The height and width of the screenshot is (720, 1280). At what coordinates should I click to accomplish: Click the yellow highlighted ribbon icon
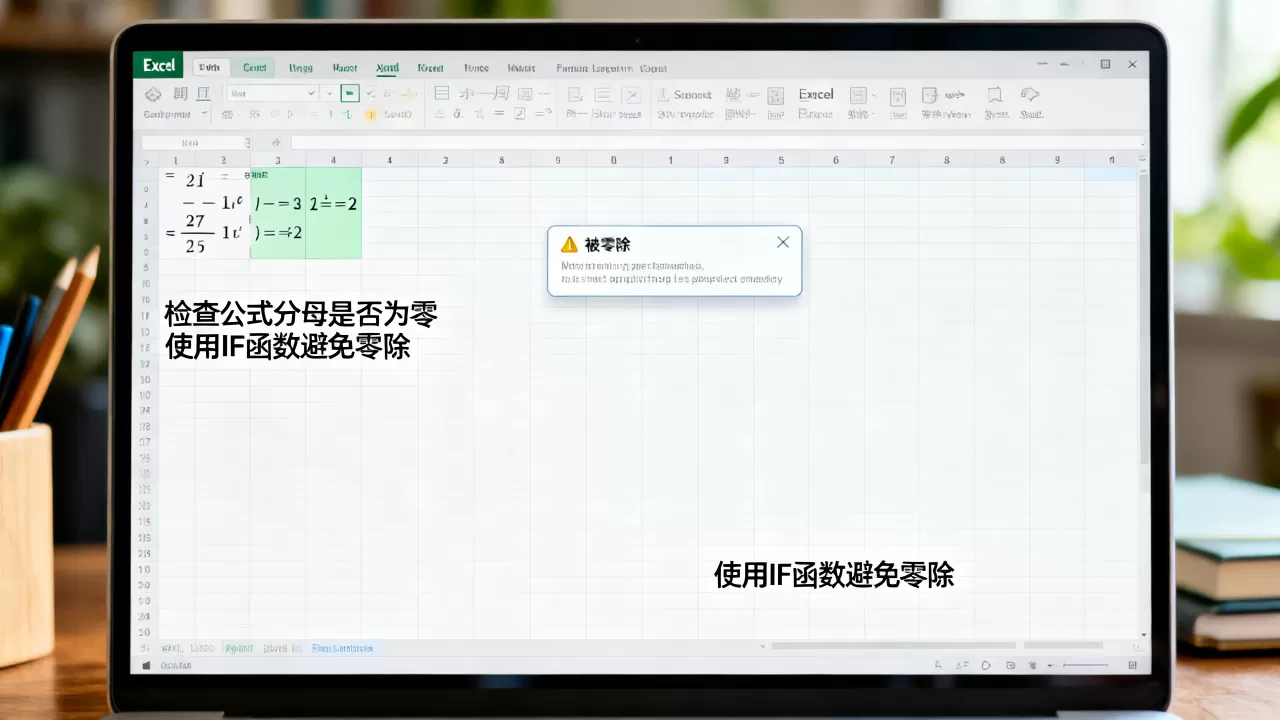tap(370, 115)
